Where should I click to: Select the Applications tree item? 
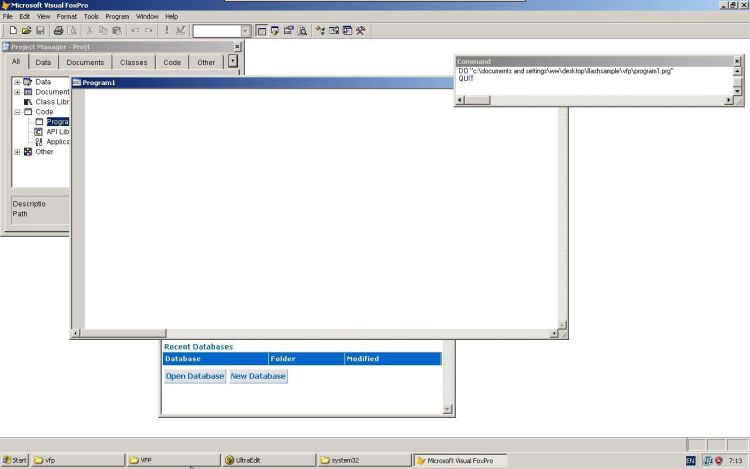[x=58, y=142]
